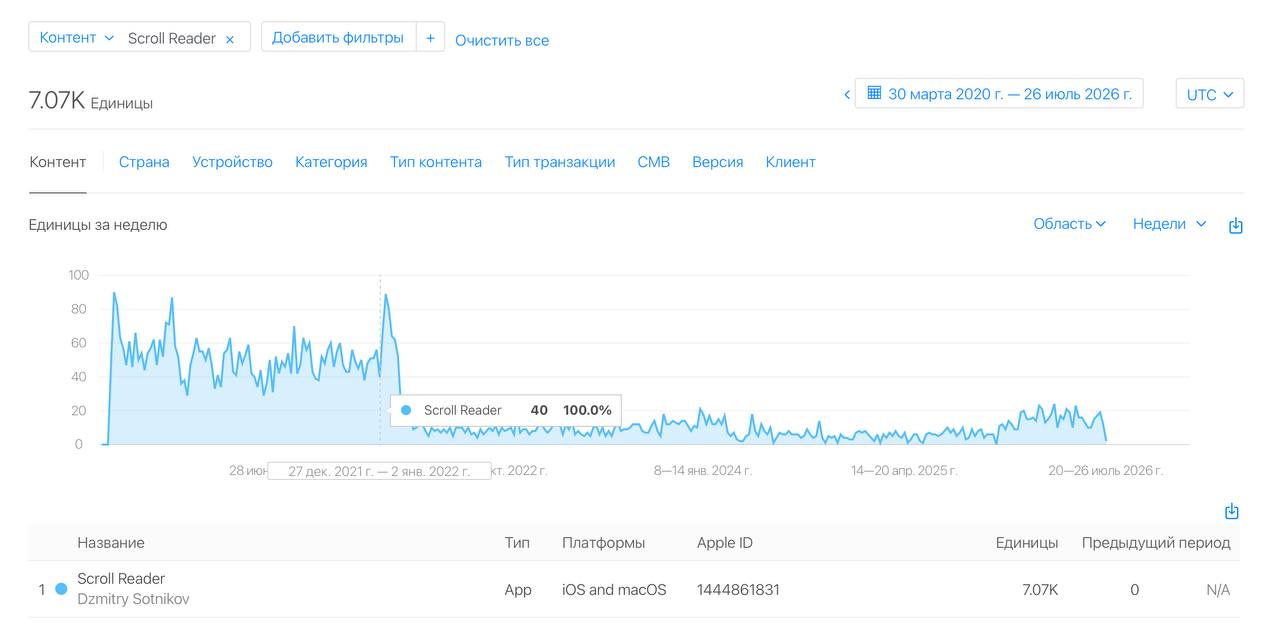Click the Очистить все link
This screenshot has width=1280, height=642.
coord(502,40)
